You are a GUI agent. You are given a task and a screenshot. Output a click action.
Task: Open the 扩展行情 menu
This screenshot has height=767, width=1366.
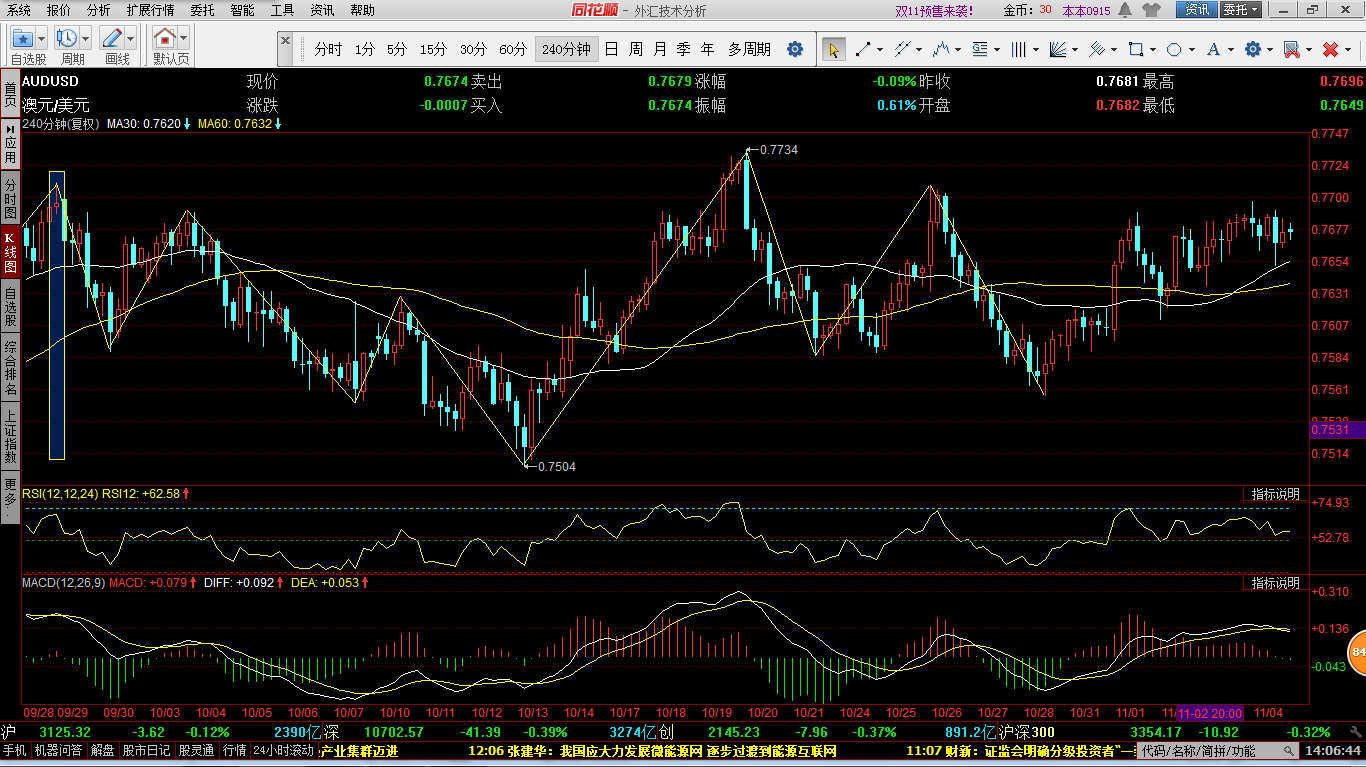150,10
